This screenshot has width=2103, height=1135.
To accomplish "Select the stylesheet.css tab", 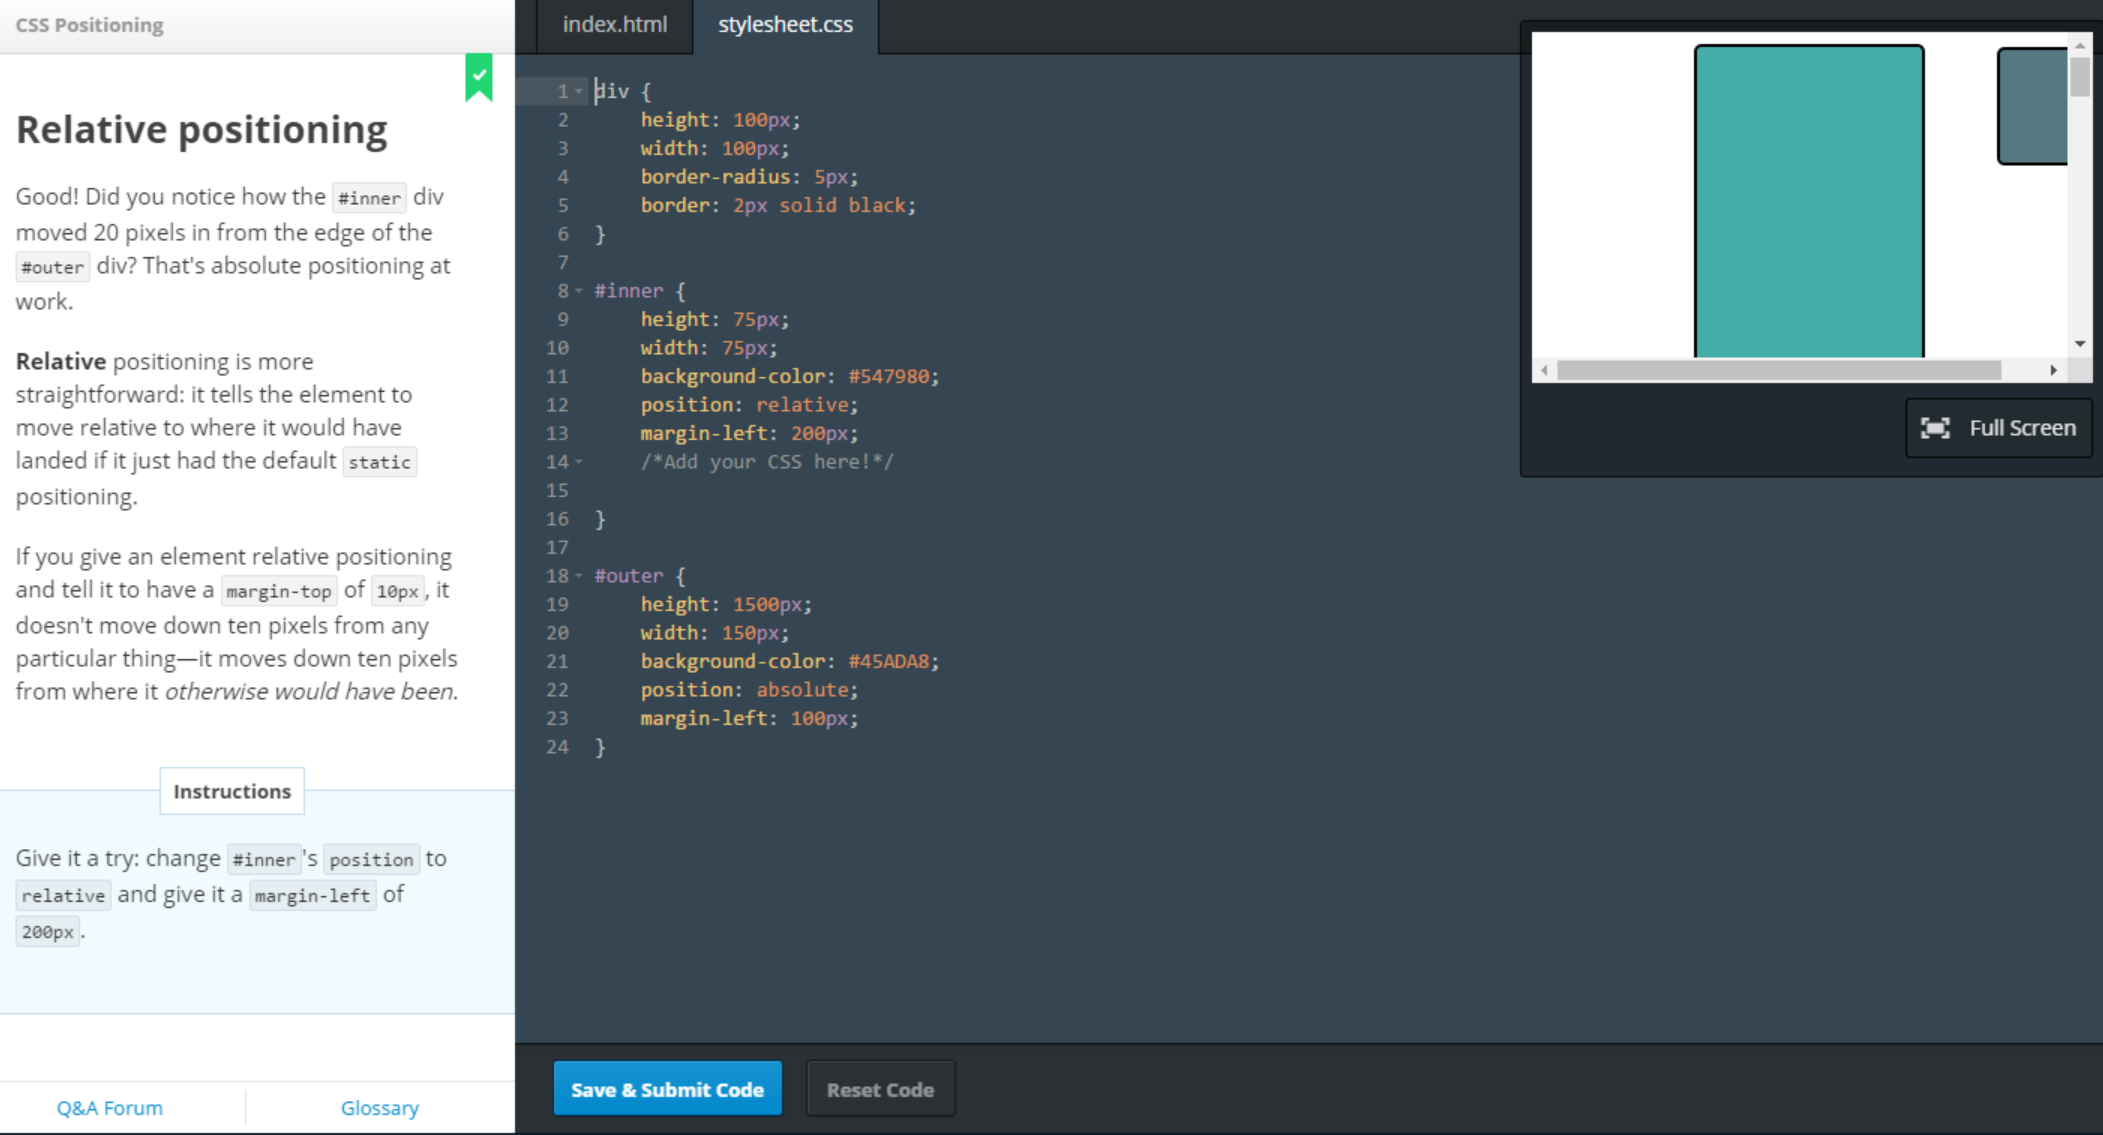I will pos(785,25).
